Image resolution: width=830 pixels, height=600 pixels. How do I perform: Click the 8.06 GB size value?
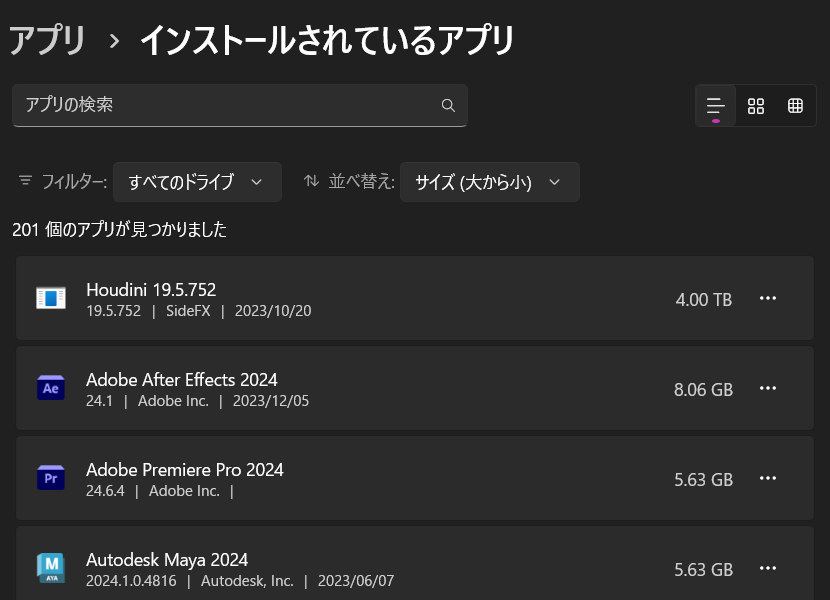703,390
